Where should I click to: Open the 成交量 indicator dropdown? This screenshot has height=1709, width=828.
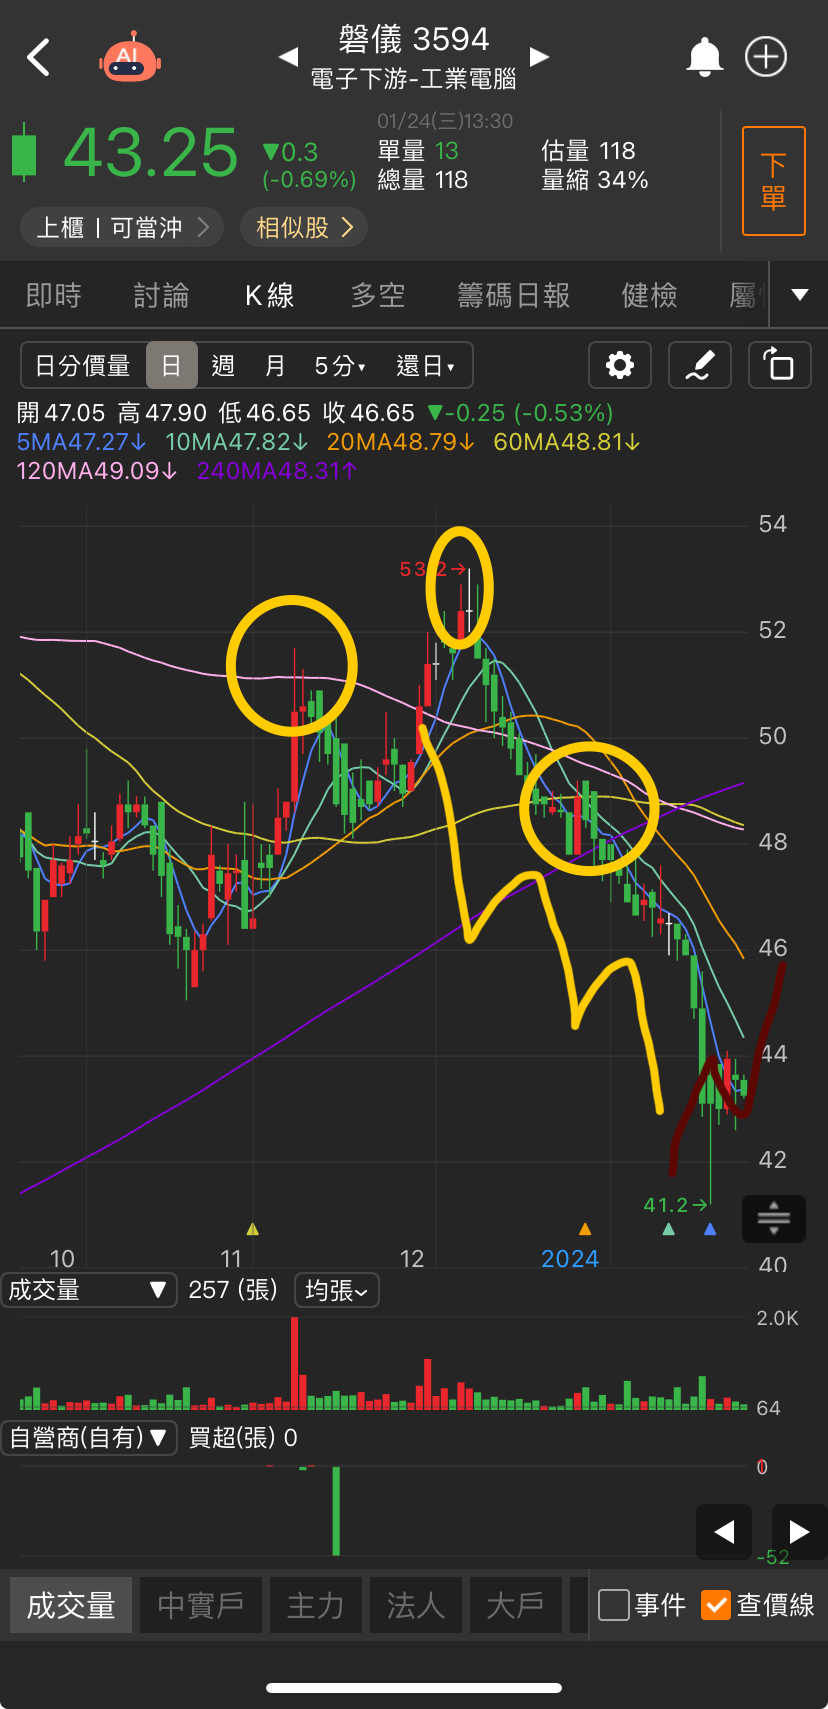click(x=88, y=1290)
